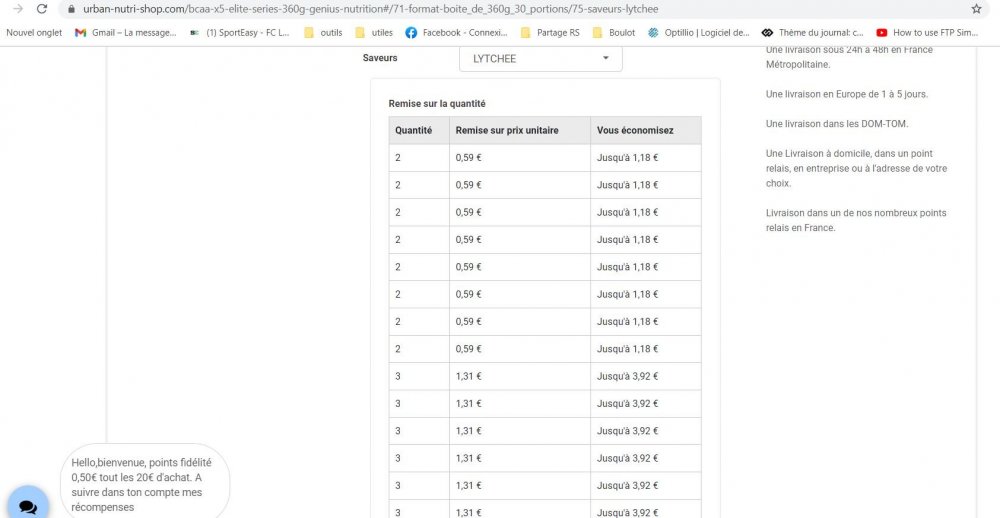Reload the page with the refresh icon
Image resolution: width=1000 pixels, height=518 pixels.
pos(41,9)
